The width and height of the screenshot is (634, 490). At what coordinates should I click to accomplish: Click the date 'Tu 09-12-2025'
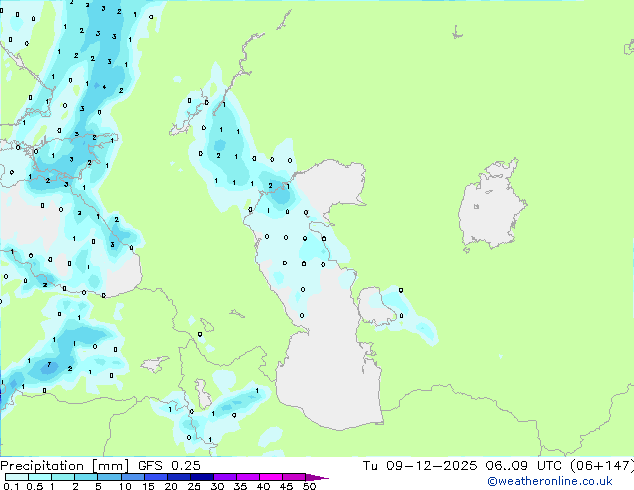click(x=420, y=466)
